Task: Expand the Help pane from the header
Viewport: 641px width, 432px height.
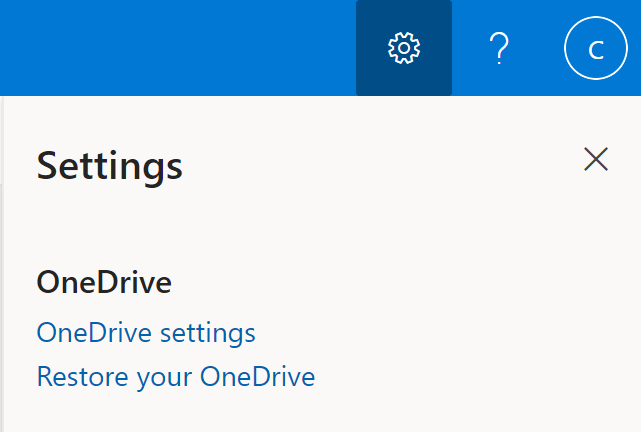Action: click(499, 48)
